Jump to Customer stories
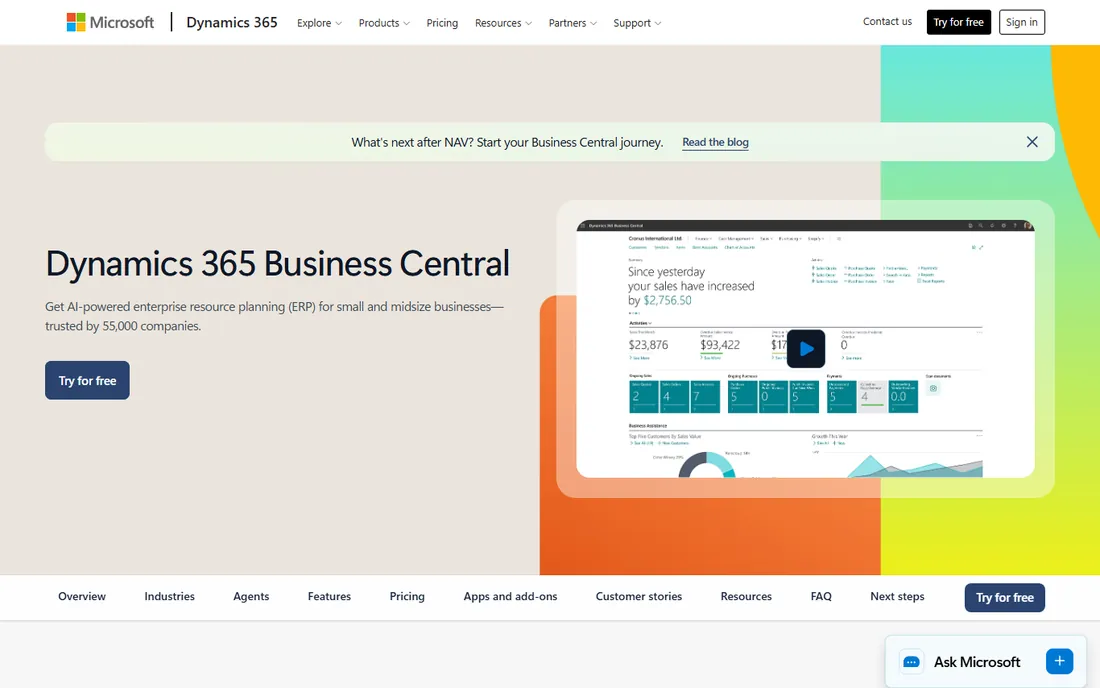Image resolution: width=1100 pixels, height=688 pixels. point(638,596)
